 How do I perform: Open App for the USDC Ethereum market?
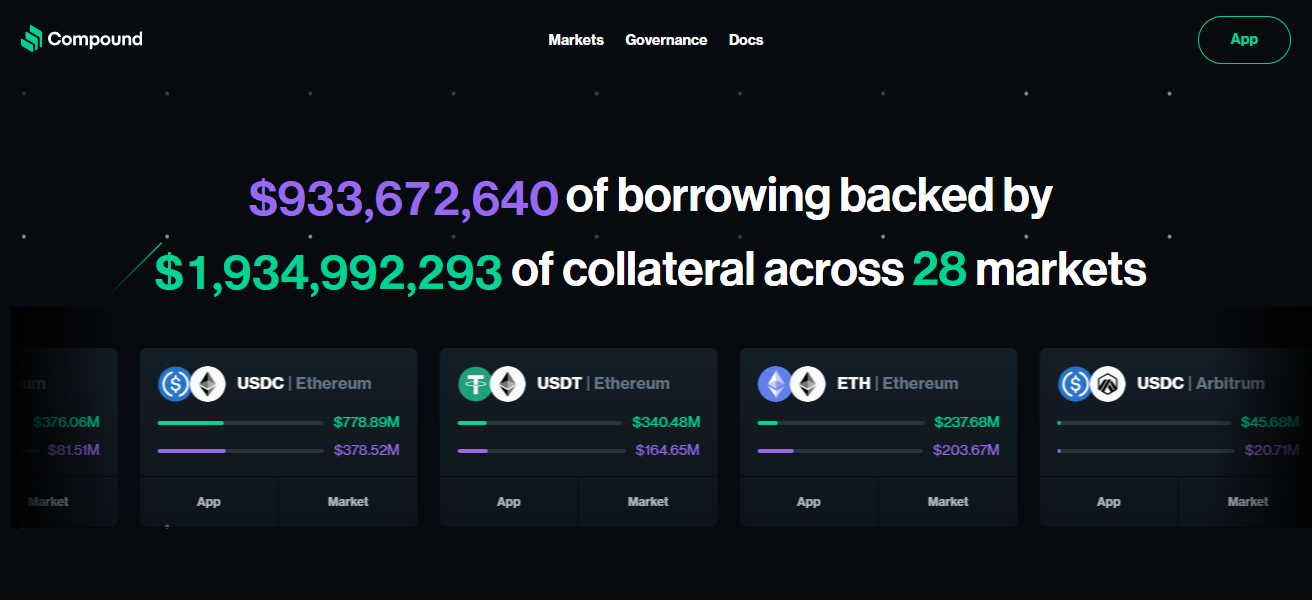pos(209,502)
